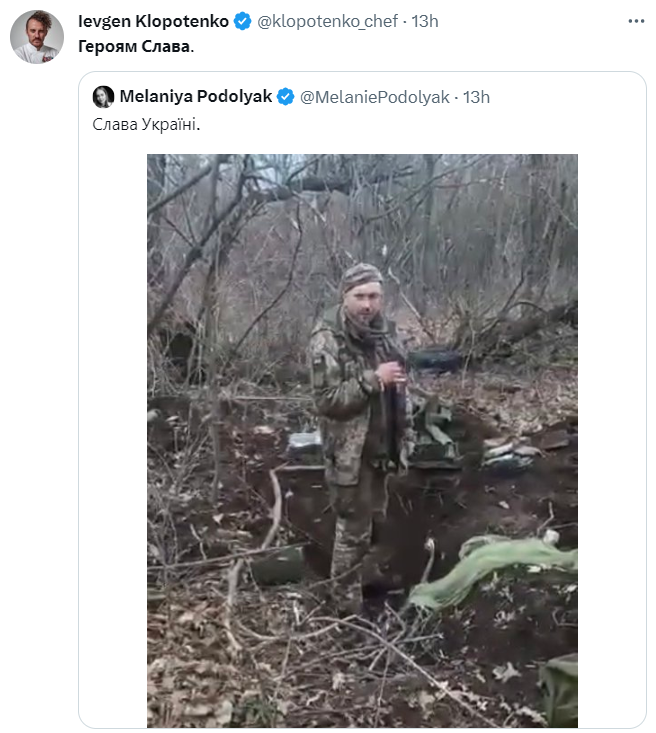Click the soldier's camouflage cap in video
Screen dimensions: 656x733
[x=362, y=274]
